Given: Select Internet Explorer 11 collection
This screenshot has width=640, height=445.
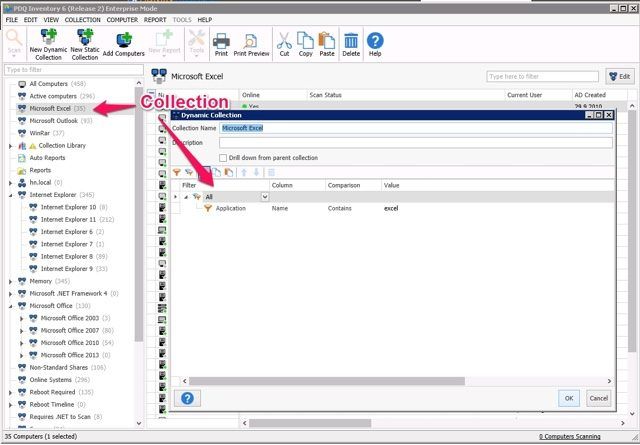Looking at the screenshot, I should [71, 219].
